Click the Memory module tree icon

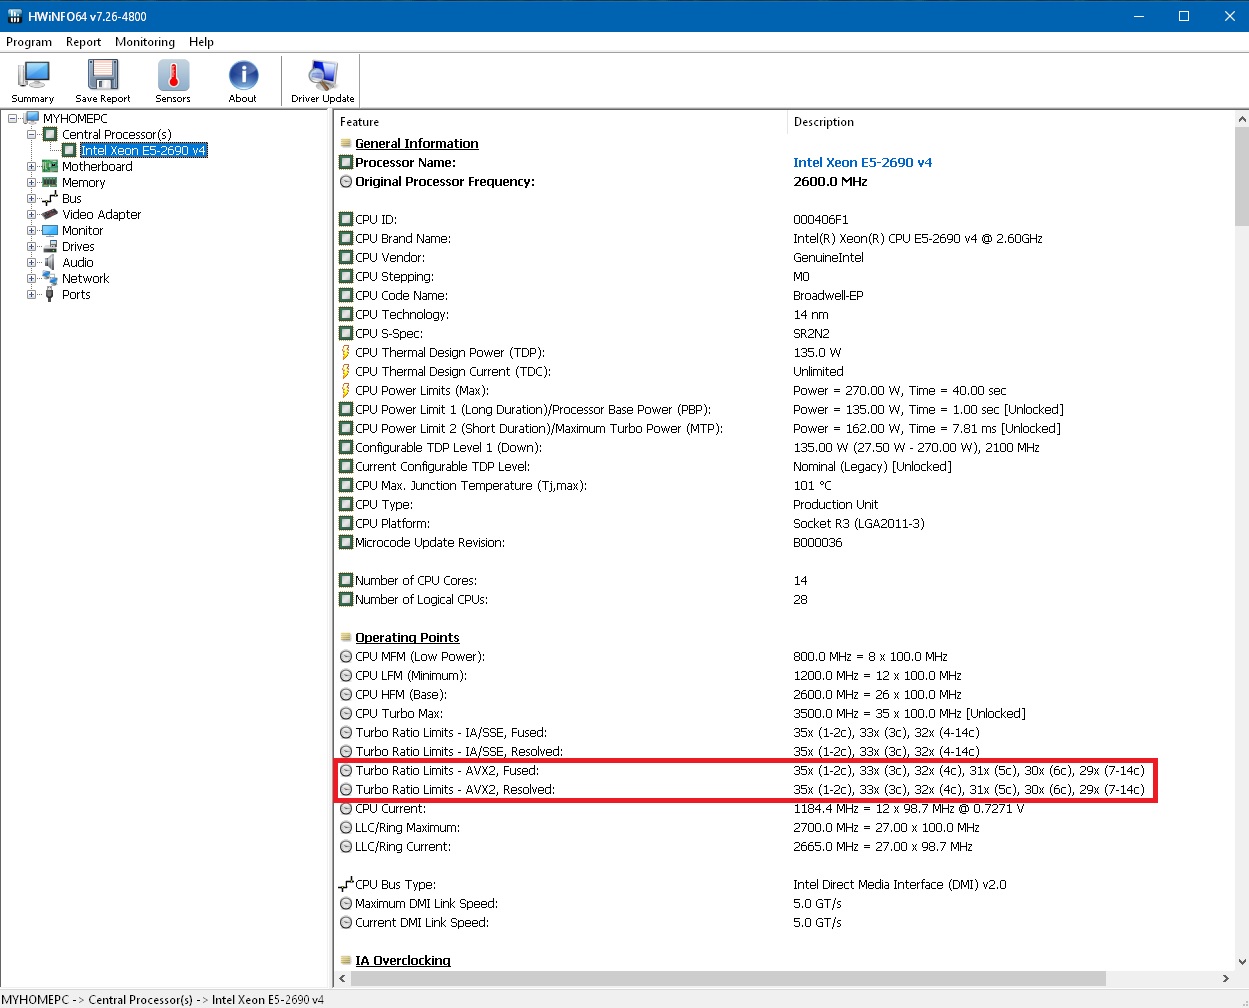coord(50,183)
